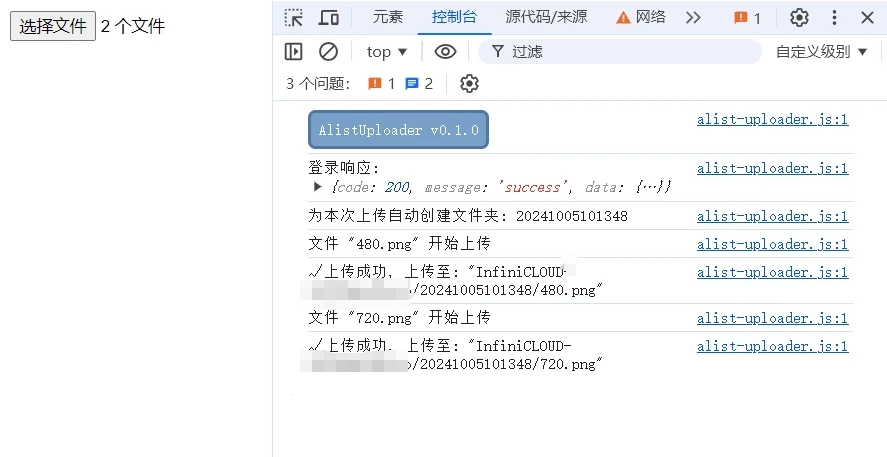Open the DevTools three-dot customize menu
This screenshot has height=457, width=887.
click(834, 18)
